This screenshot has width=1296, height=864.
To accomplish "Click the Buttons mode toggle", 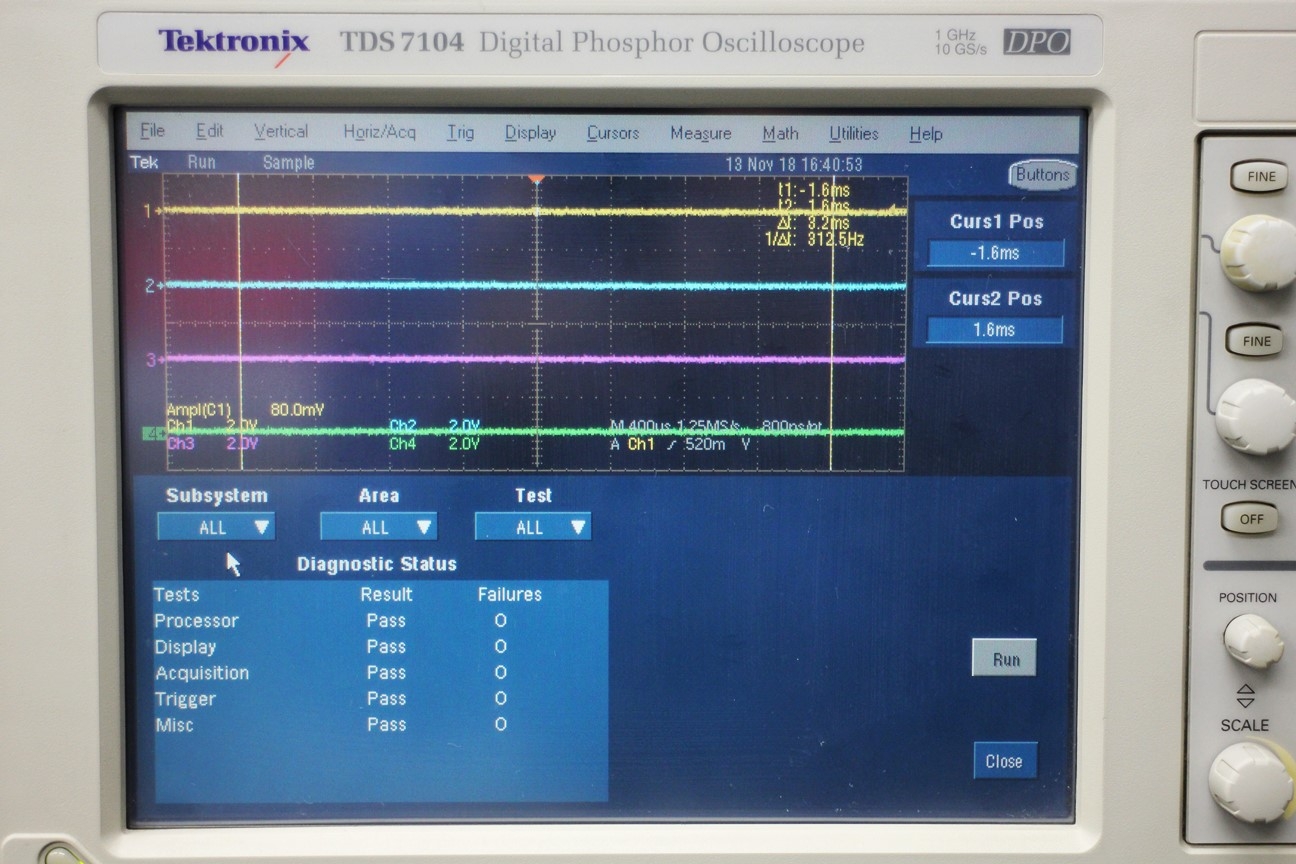I will [x=1042, y=175].
